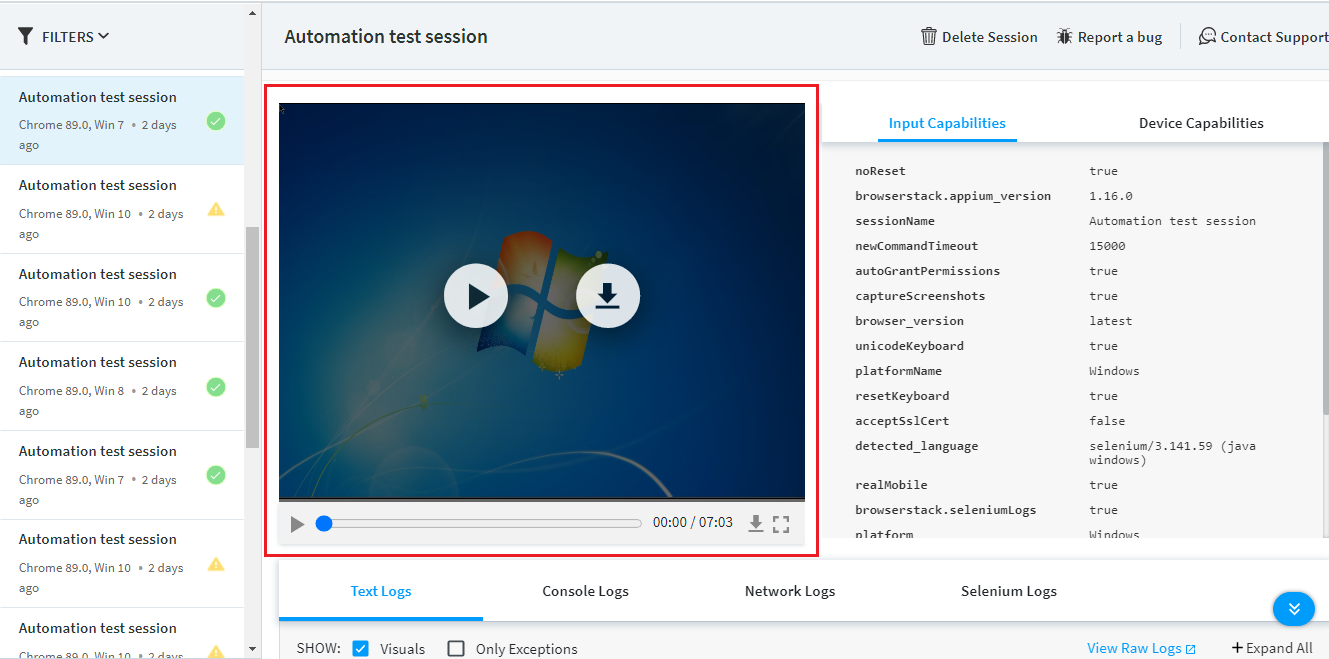Viewport: 1329px width, 659px height.
Task: Click the chat bubble Contact Support icon
Action: pyautogui.click(x=1207, y=37)
